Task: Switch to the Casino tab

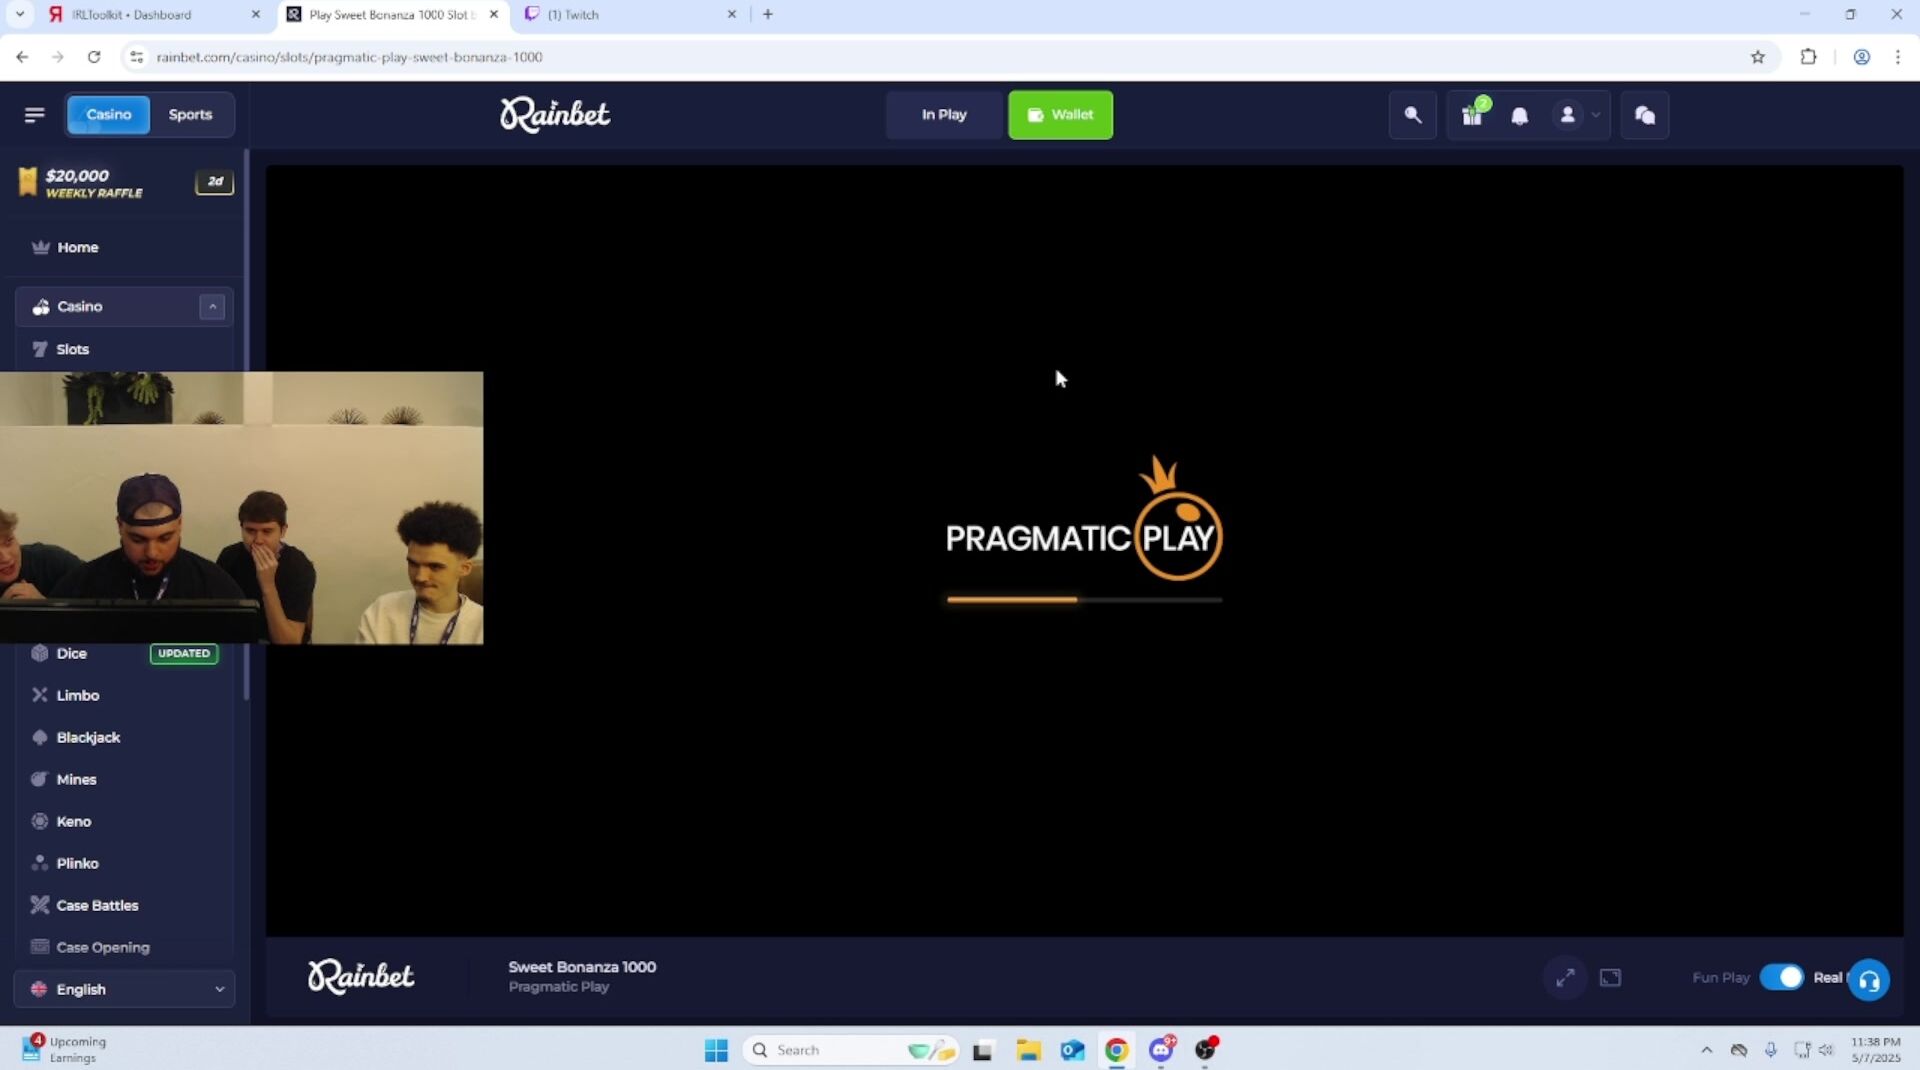Action: pos(108,115)
